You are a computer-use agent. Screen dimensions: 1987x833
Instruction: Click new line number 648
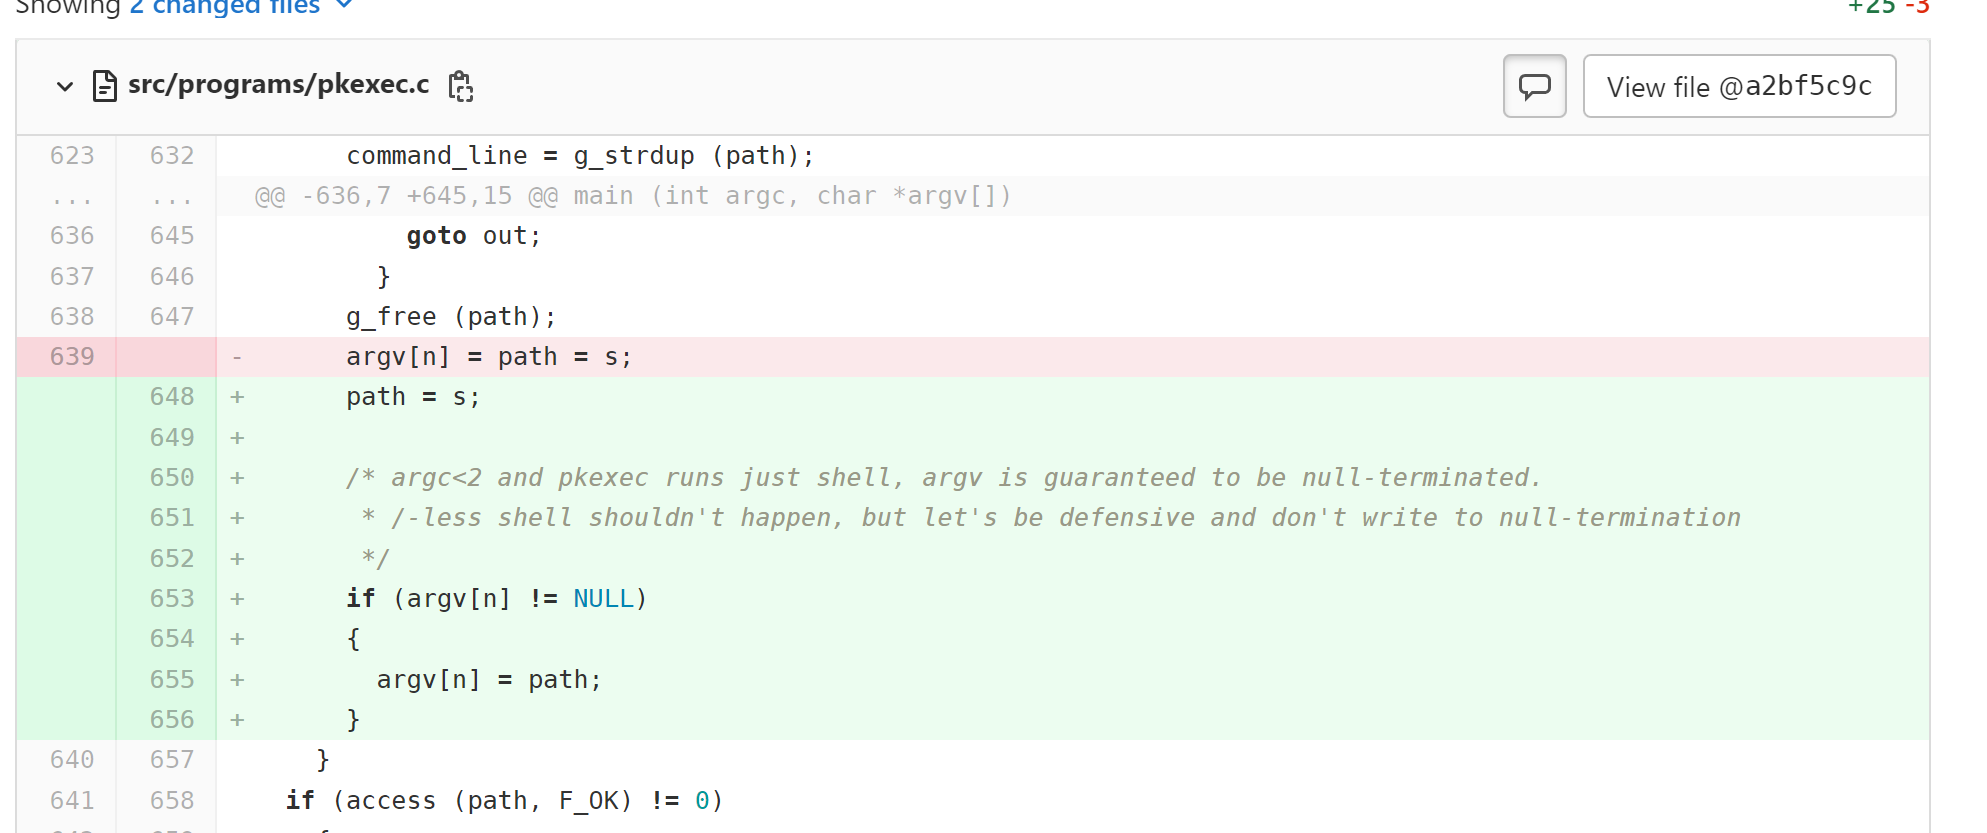pyautogui.click(x=172, y=397)
